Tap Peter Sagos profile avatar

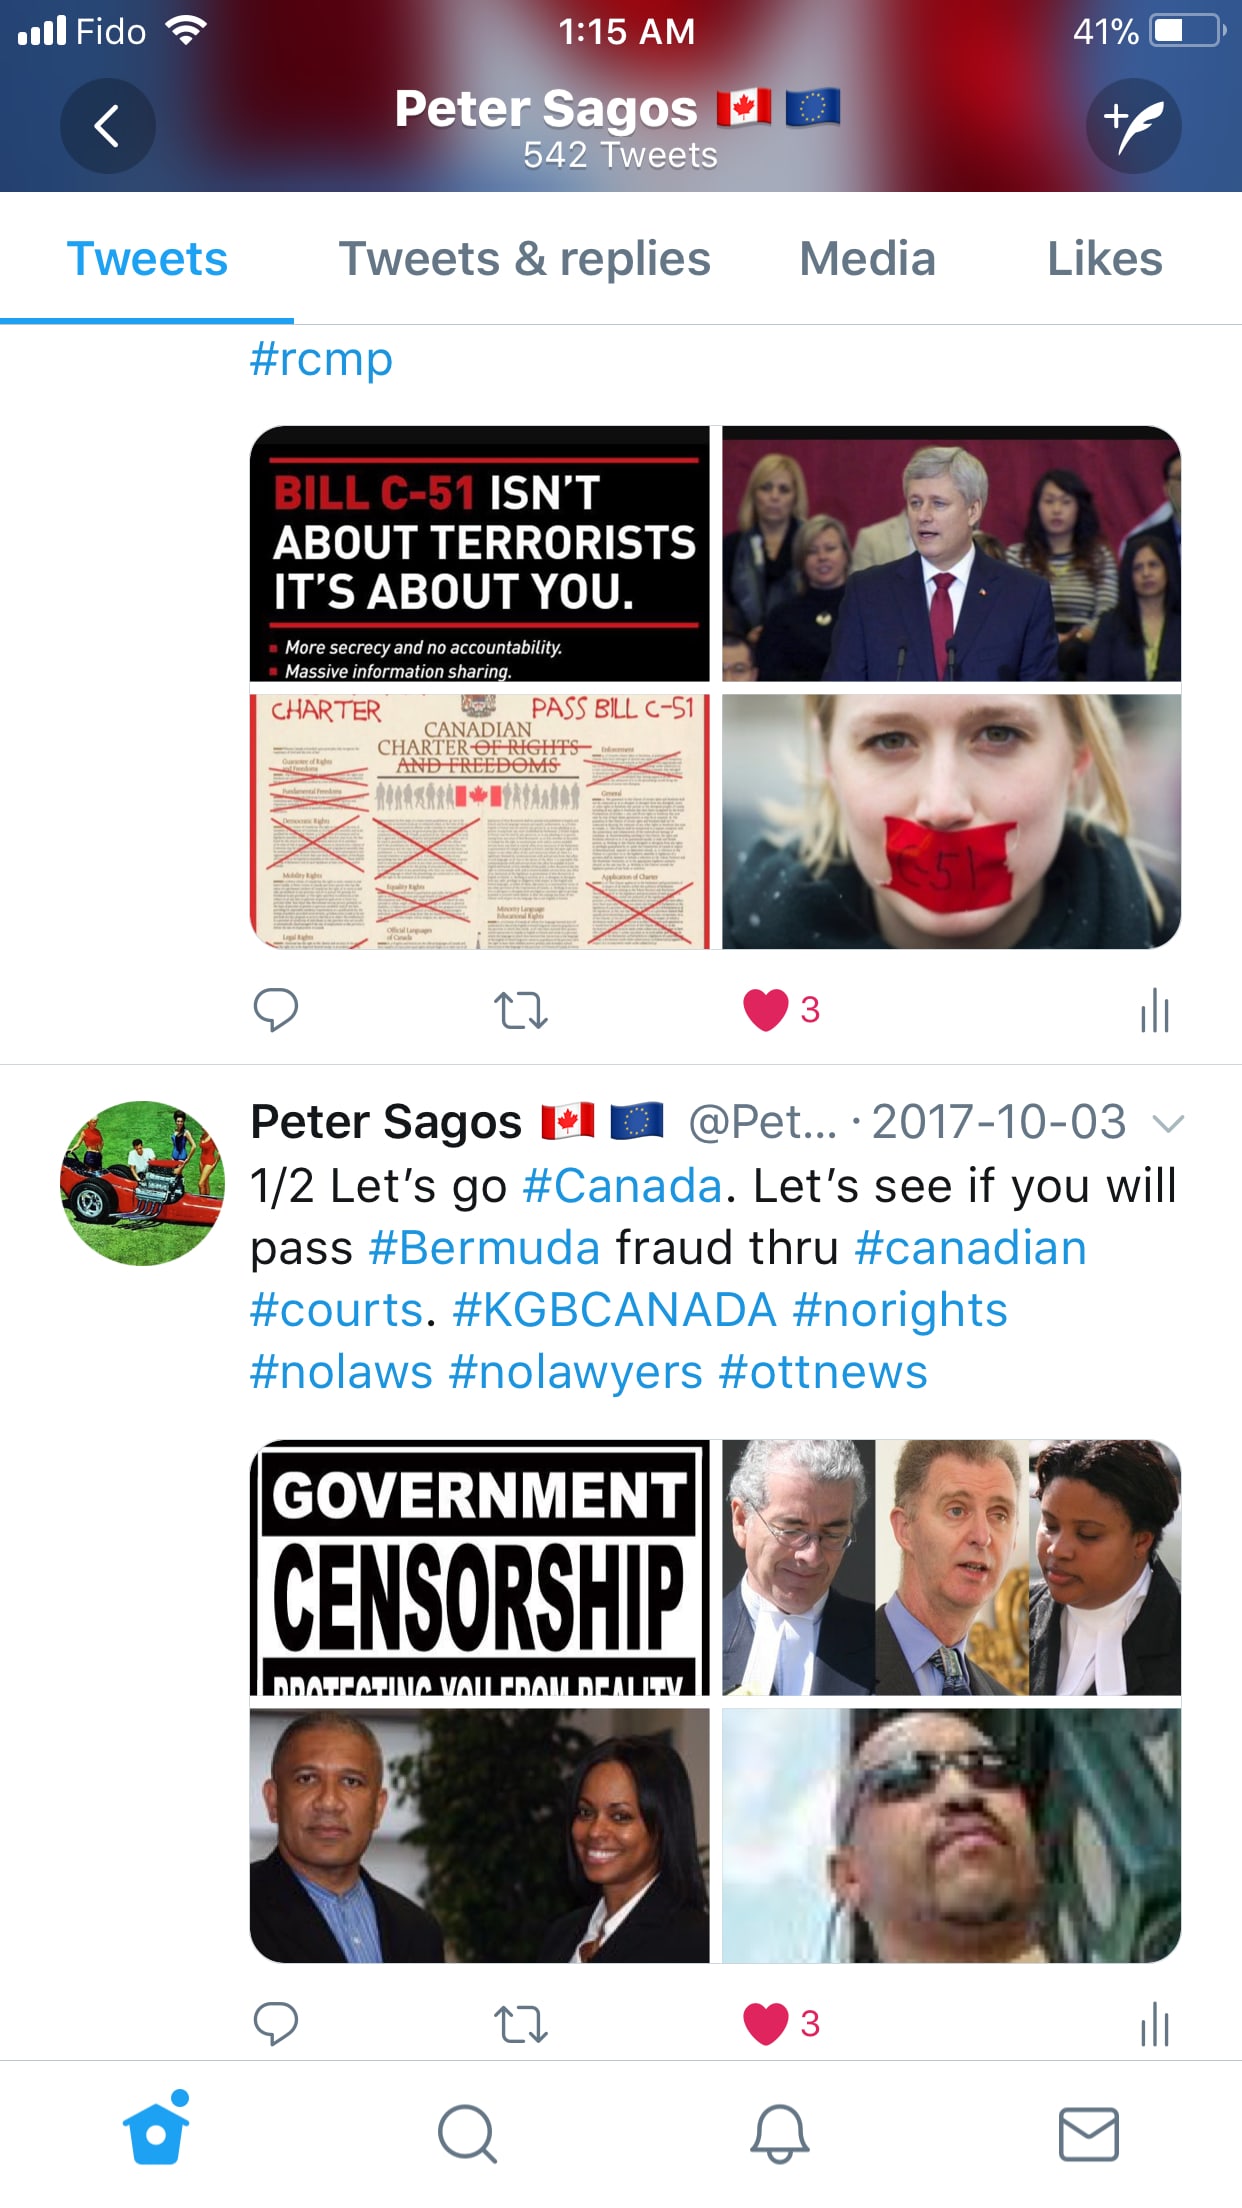coord(143,1183)
